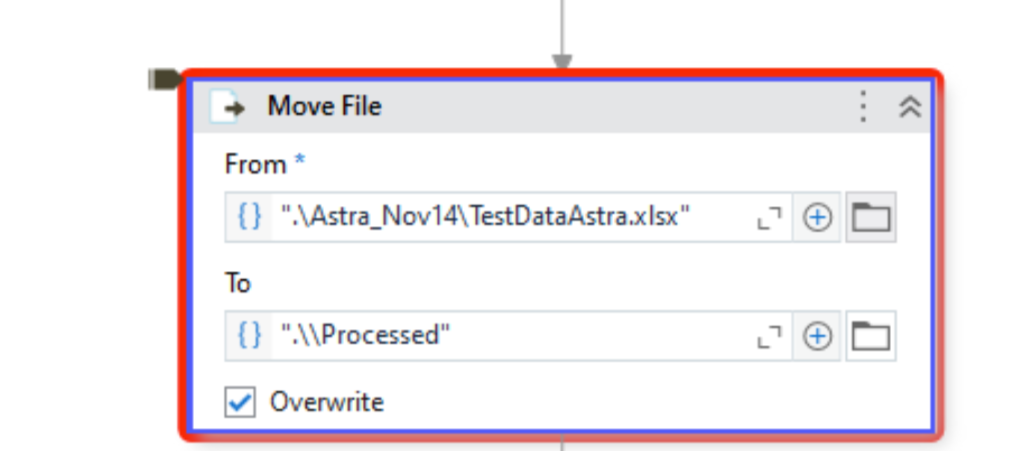Browse for the From file using folder icon
1017x451 pixels.
click(x=871, y=217)
